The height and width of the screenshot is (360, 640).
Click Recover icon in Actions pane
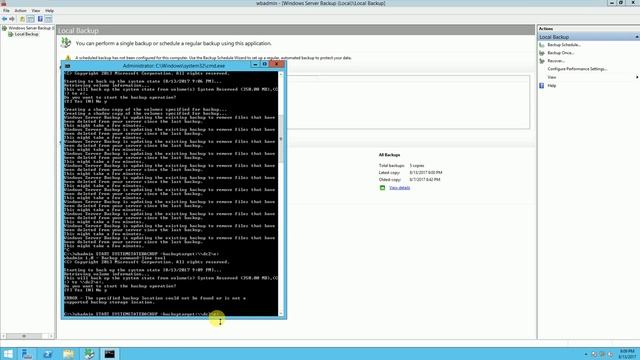click(x=542, y=61)
